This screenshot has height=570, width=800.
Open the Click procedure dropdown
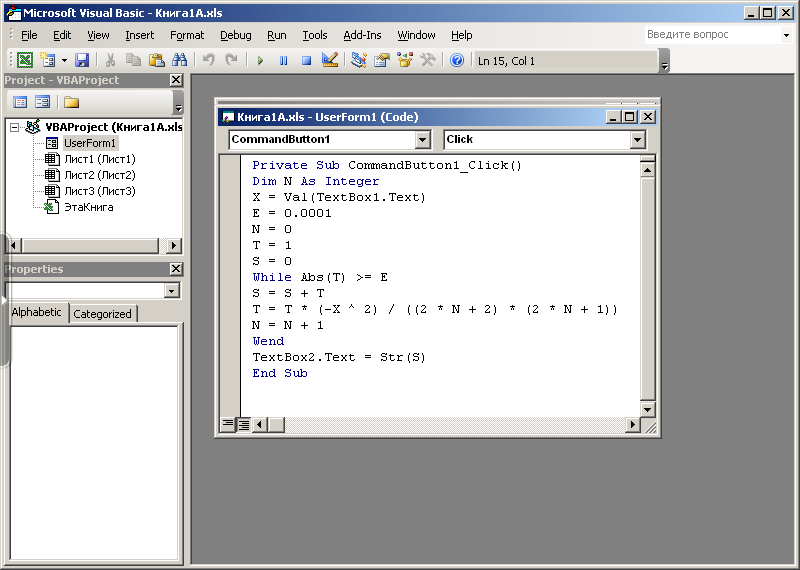pos(637,139)
